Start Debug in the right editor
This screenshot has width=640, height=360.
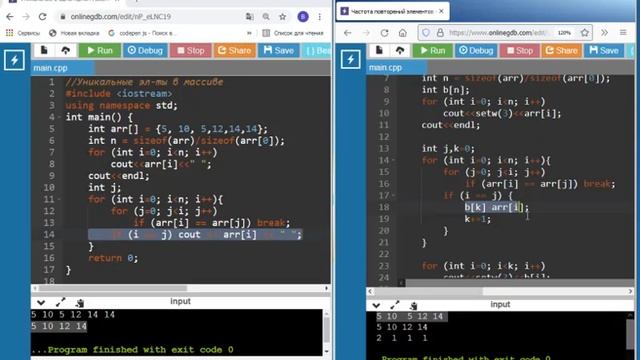(x=476, y=51)
